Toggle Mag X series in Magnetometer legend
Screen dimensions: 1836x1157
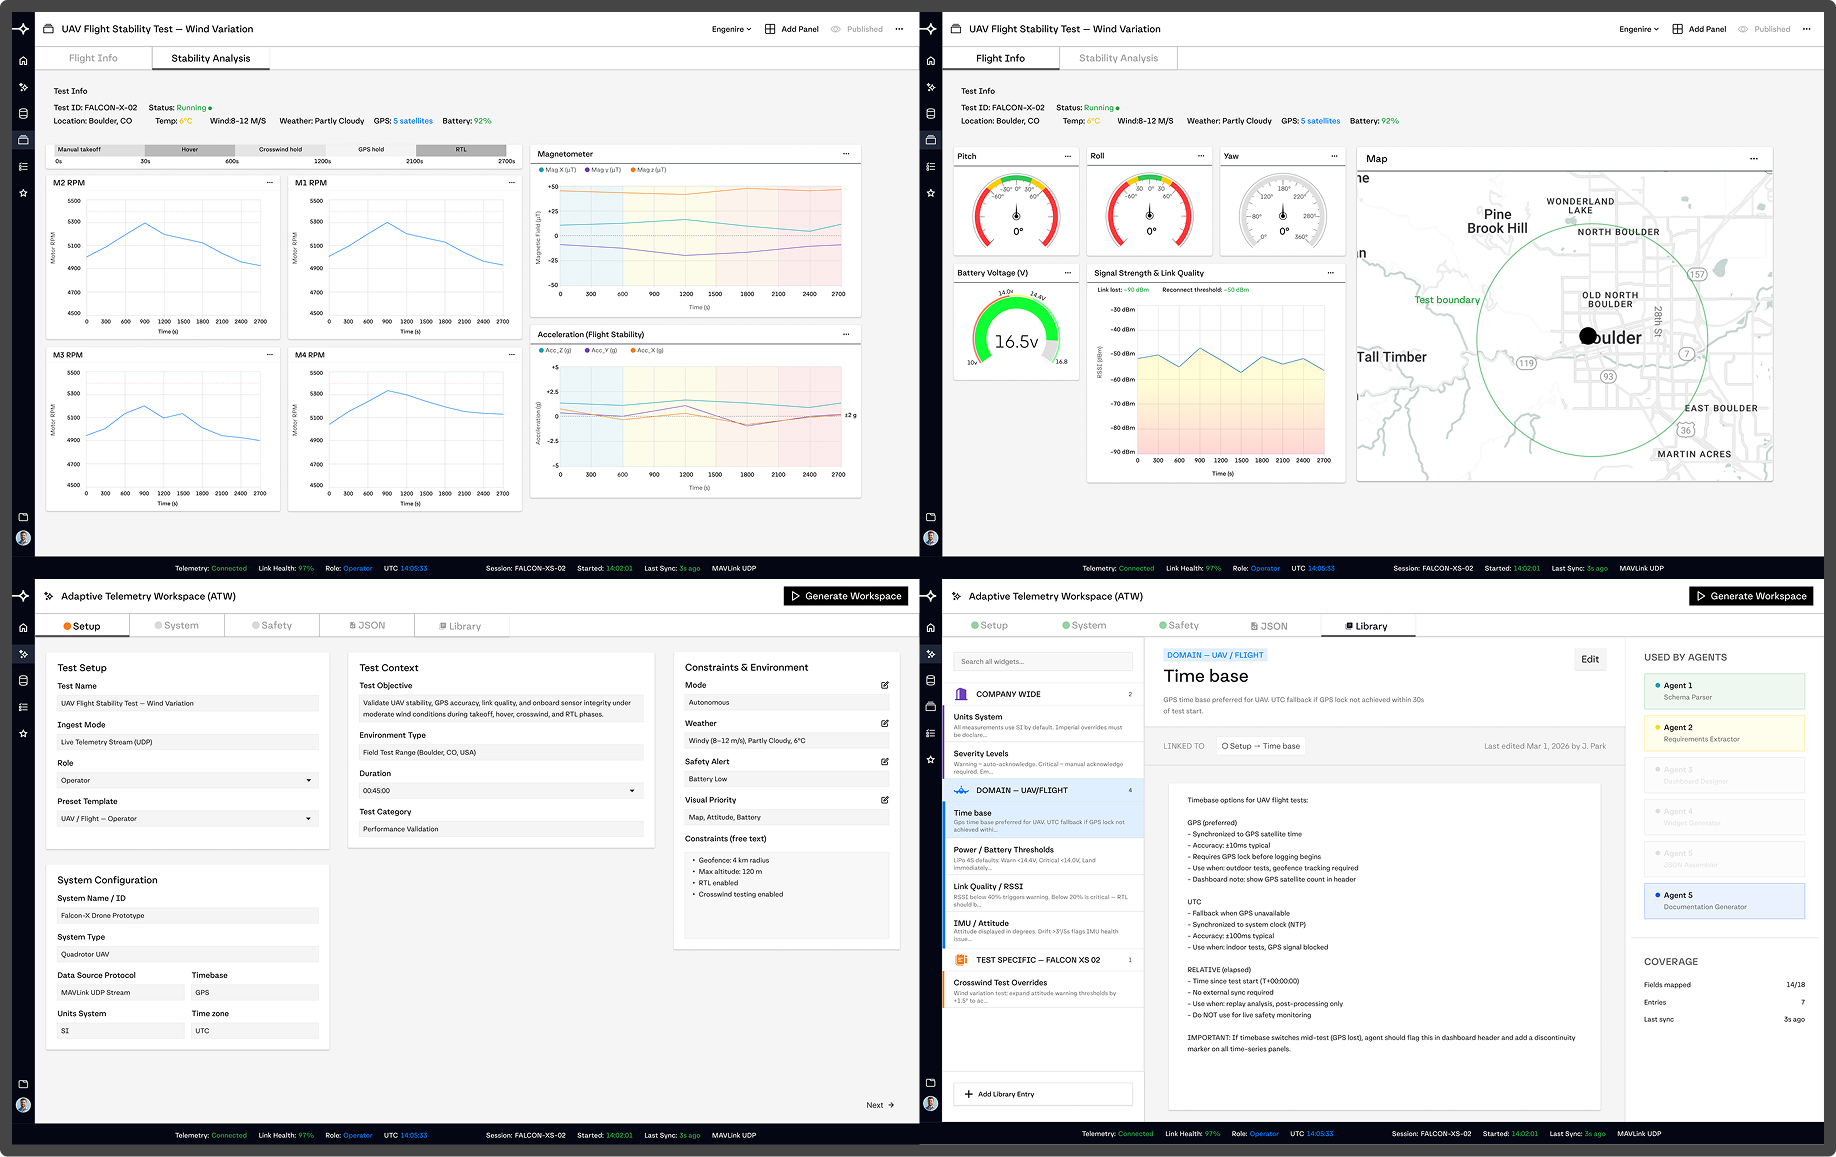(x=560, y=170)
